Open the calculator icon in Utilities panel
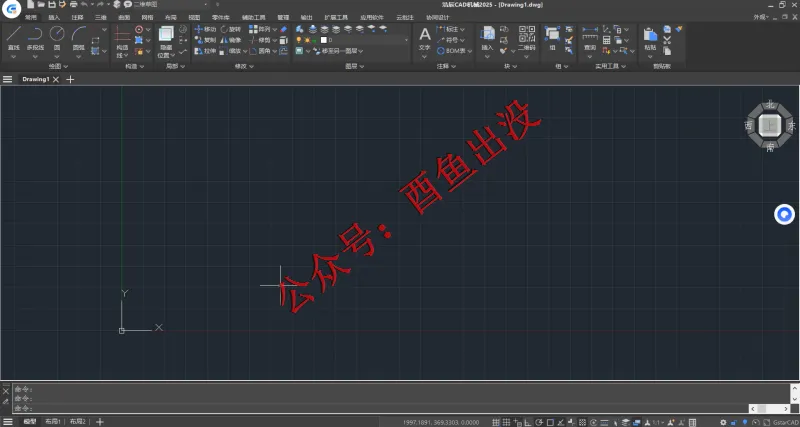This screenshot has width=800, height=427. pyautogui.click(x=606, y=40)
